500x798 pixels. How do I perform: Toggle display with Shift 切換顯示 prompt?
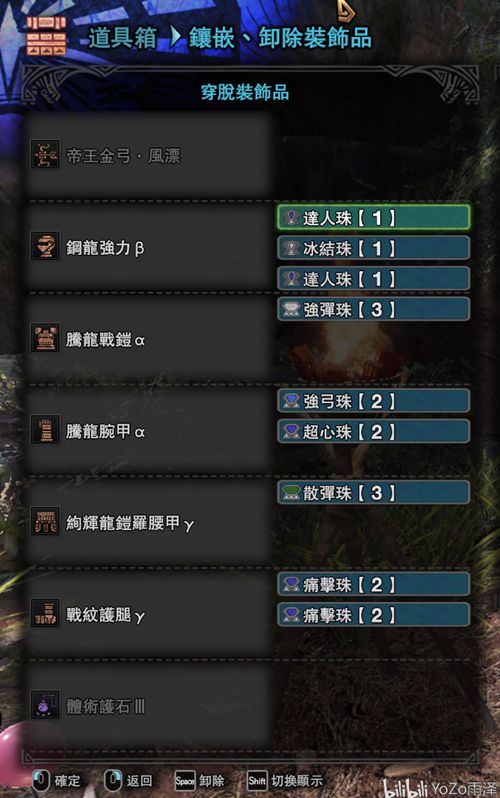click(x=285, y=781)
